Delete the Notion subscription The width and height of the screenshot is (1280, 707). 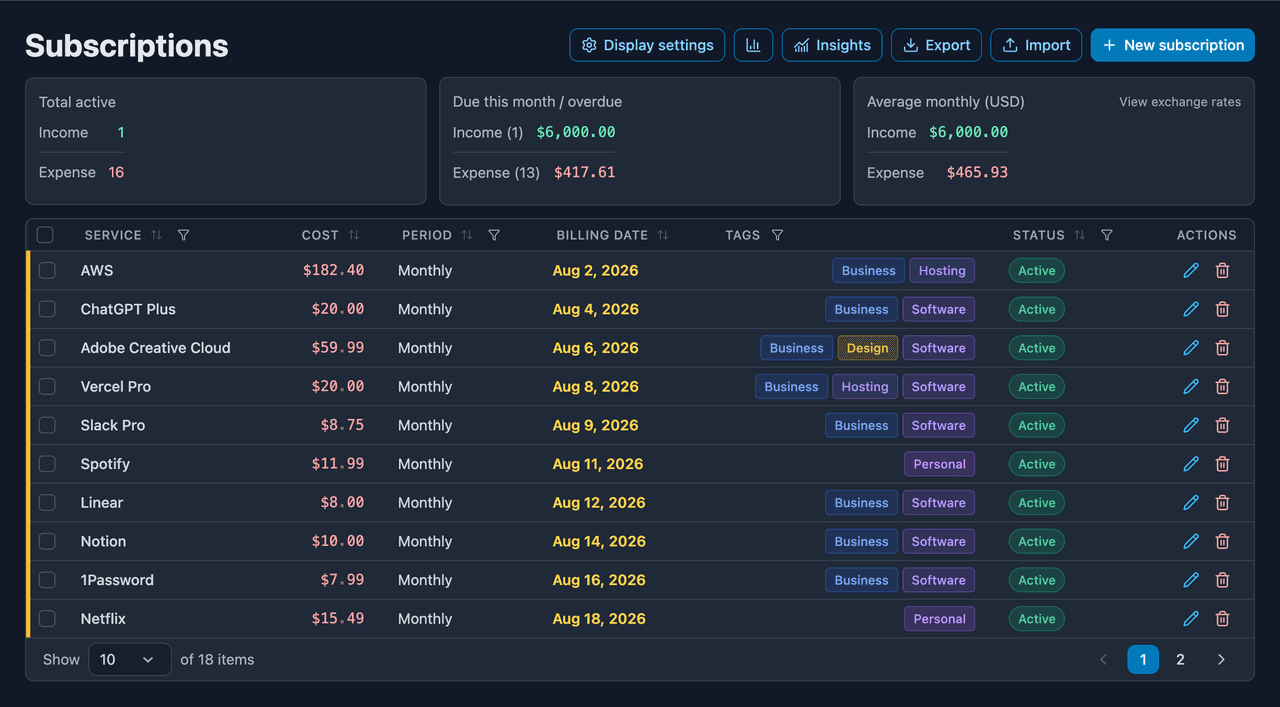[x=1222, y=541]
